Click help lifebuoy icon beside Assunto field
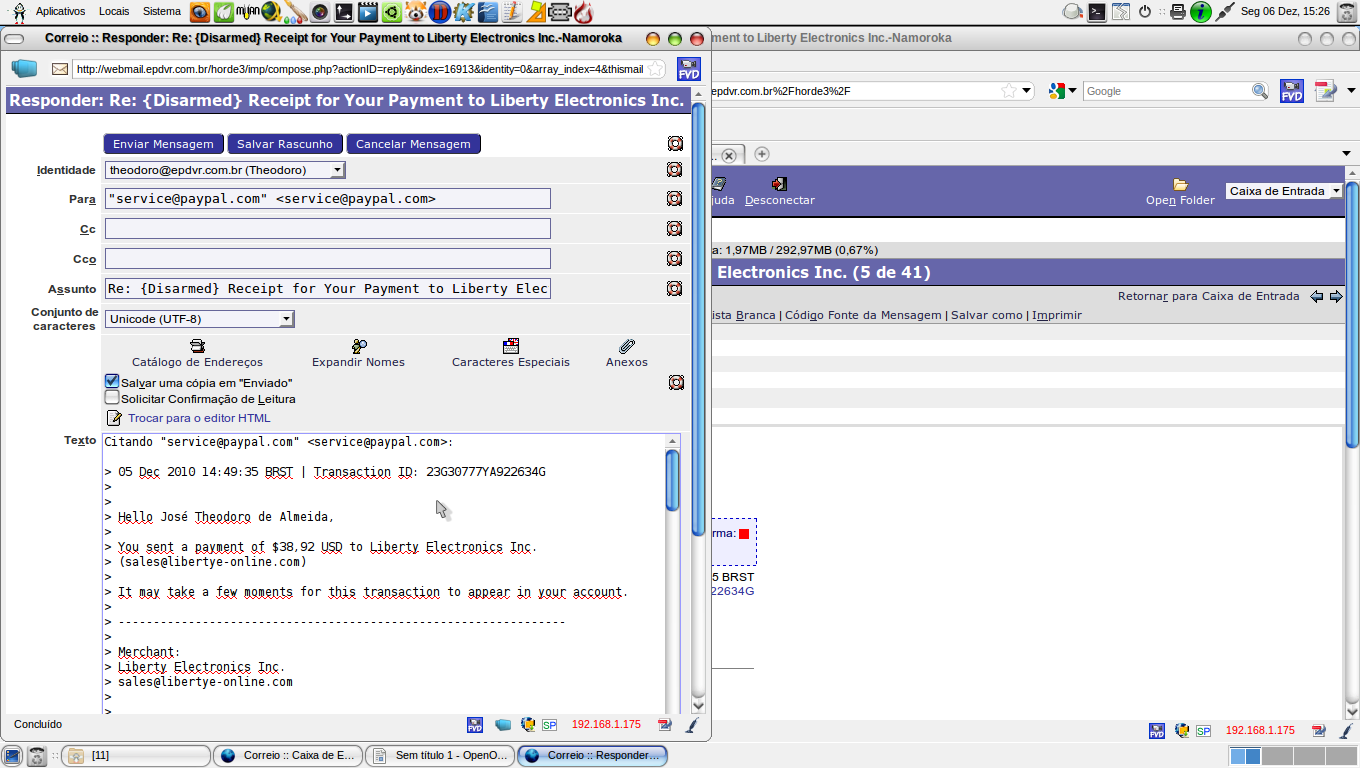 (x=675, y=289)
